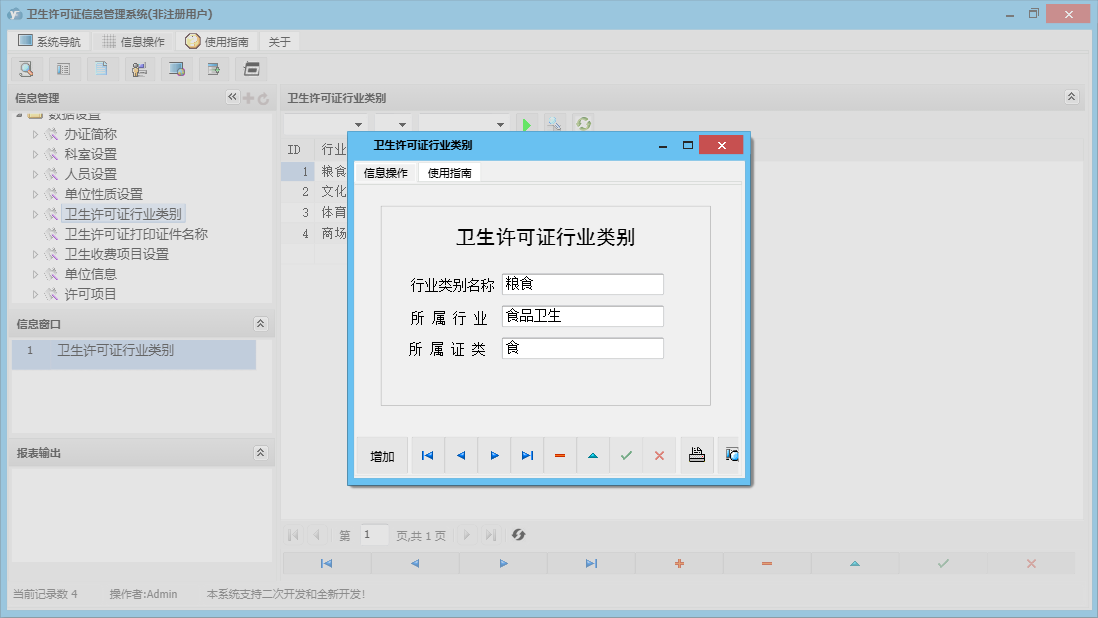The height and width of the screenshot is (618, 1098).
Task: Open the 关于 menu item
Action: pos(279,41)
